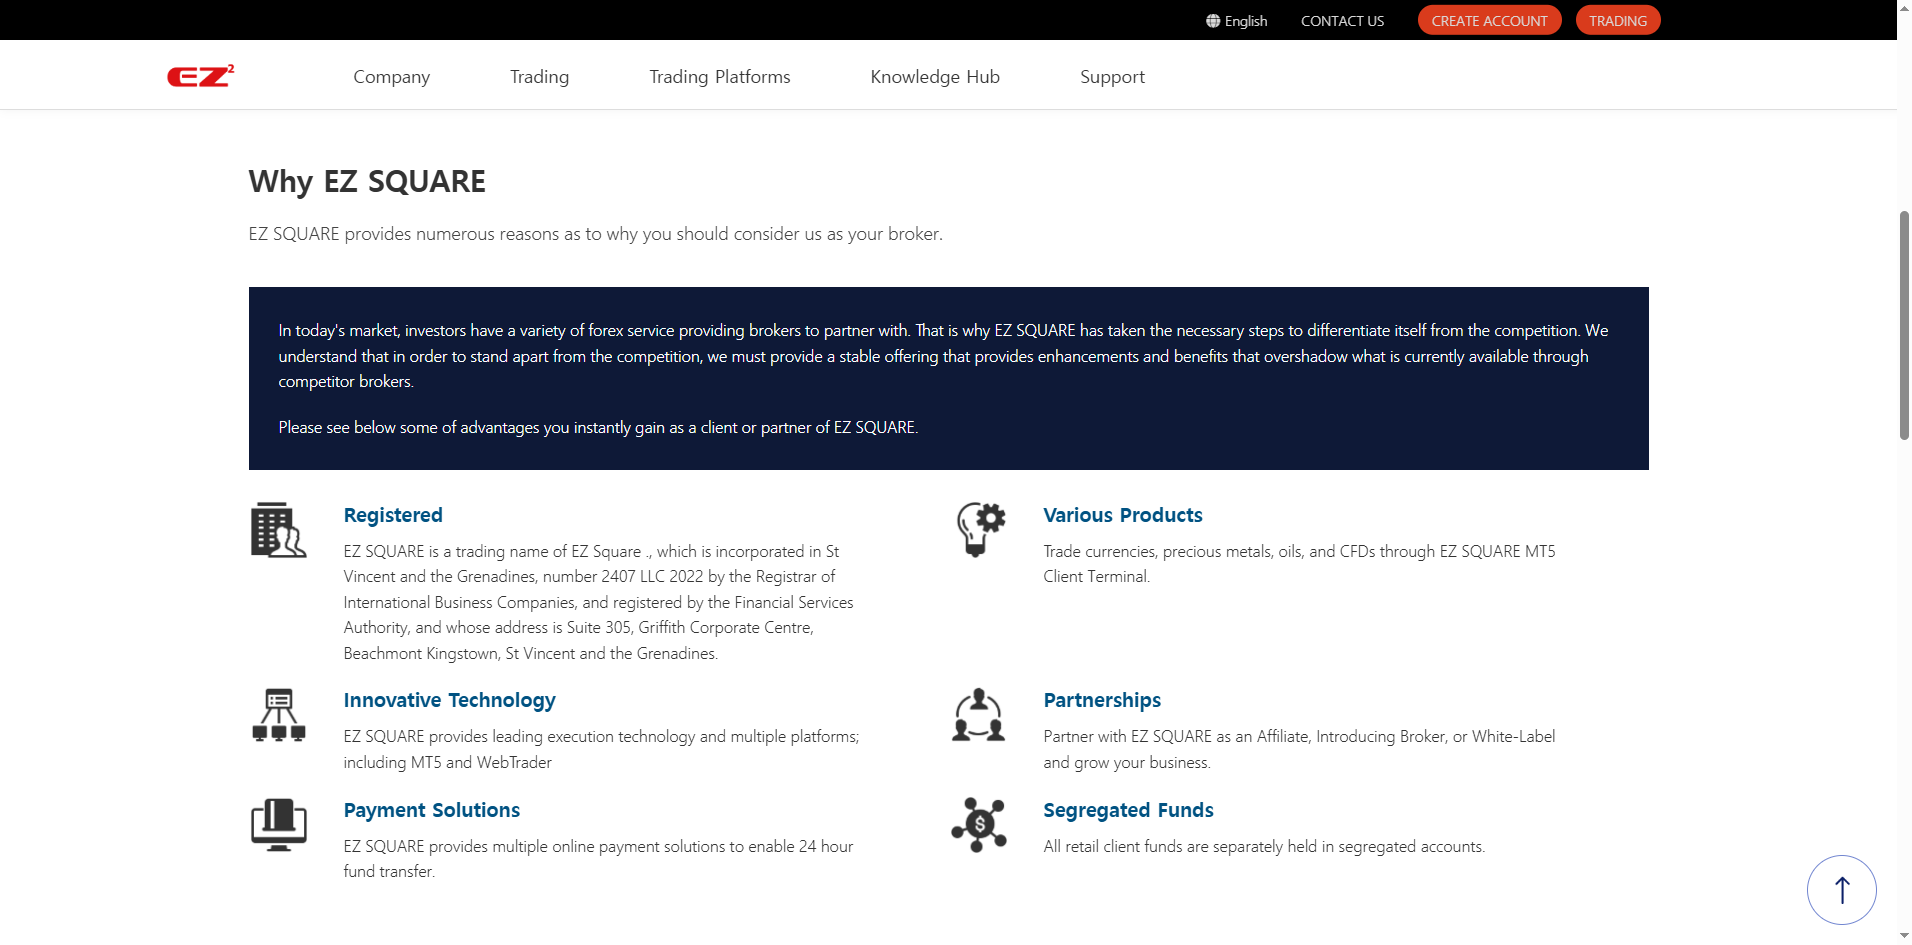This screenshot has height=945, width=1912.
Task: Click the Segregated Funds heading
Action: click(x=1128, y=810)
